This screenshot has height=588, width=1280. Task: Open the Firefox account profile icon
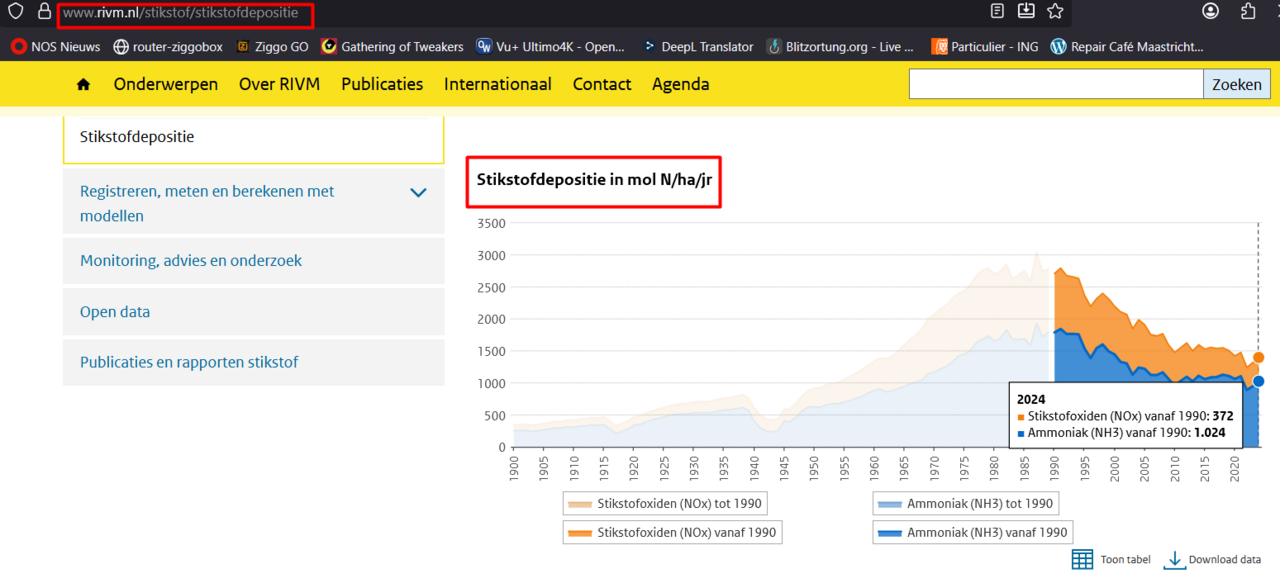click(x=1211, y=12)
